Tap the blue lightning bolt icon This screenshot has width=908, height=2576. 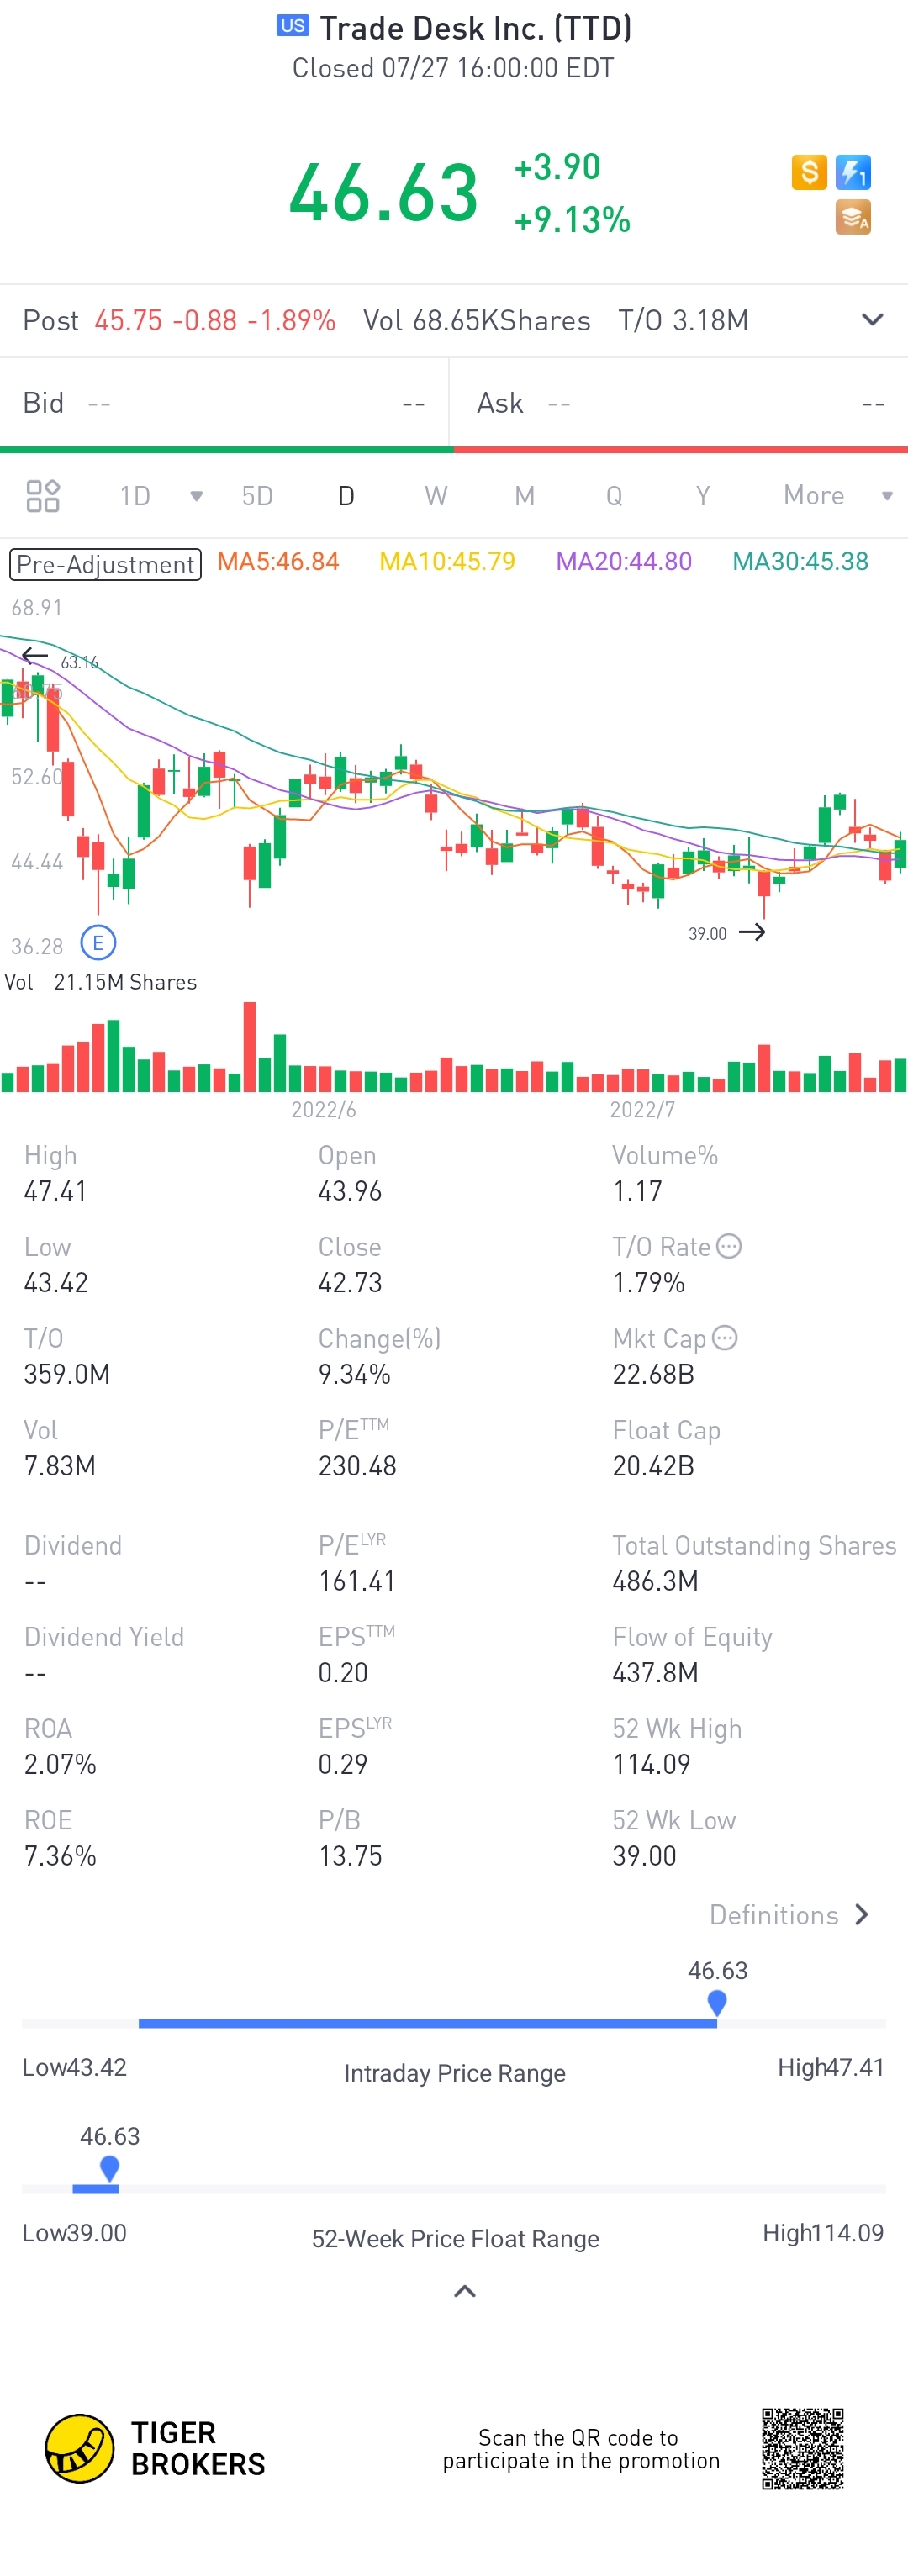click(853, 172)
